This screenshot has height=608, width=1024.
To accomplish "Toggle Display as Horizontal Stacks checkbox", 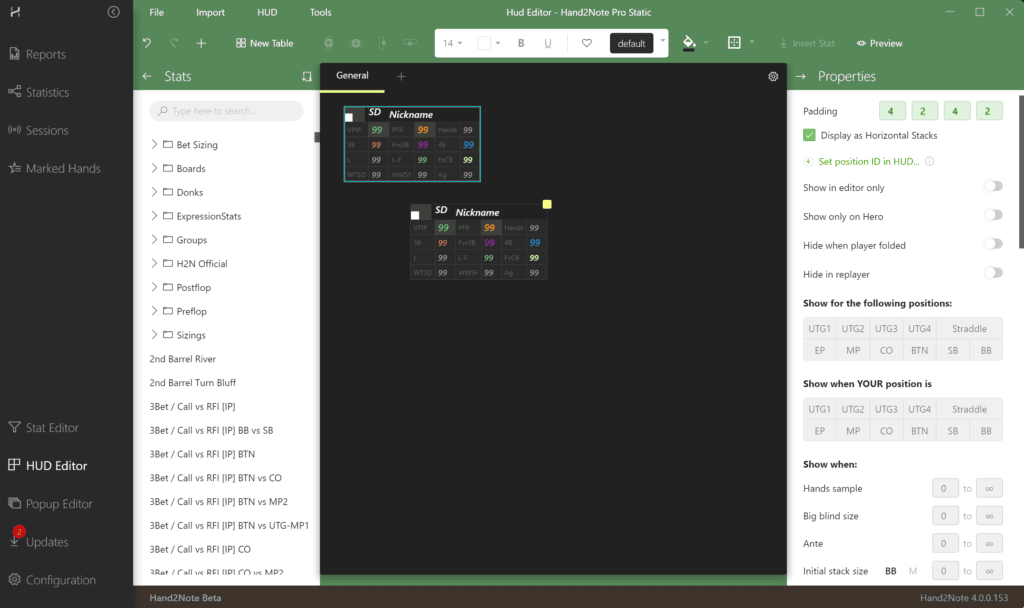I will pos(809,135).
